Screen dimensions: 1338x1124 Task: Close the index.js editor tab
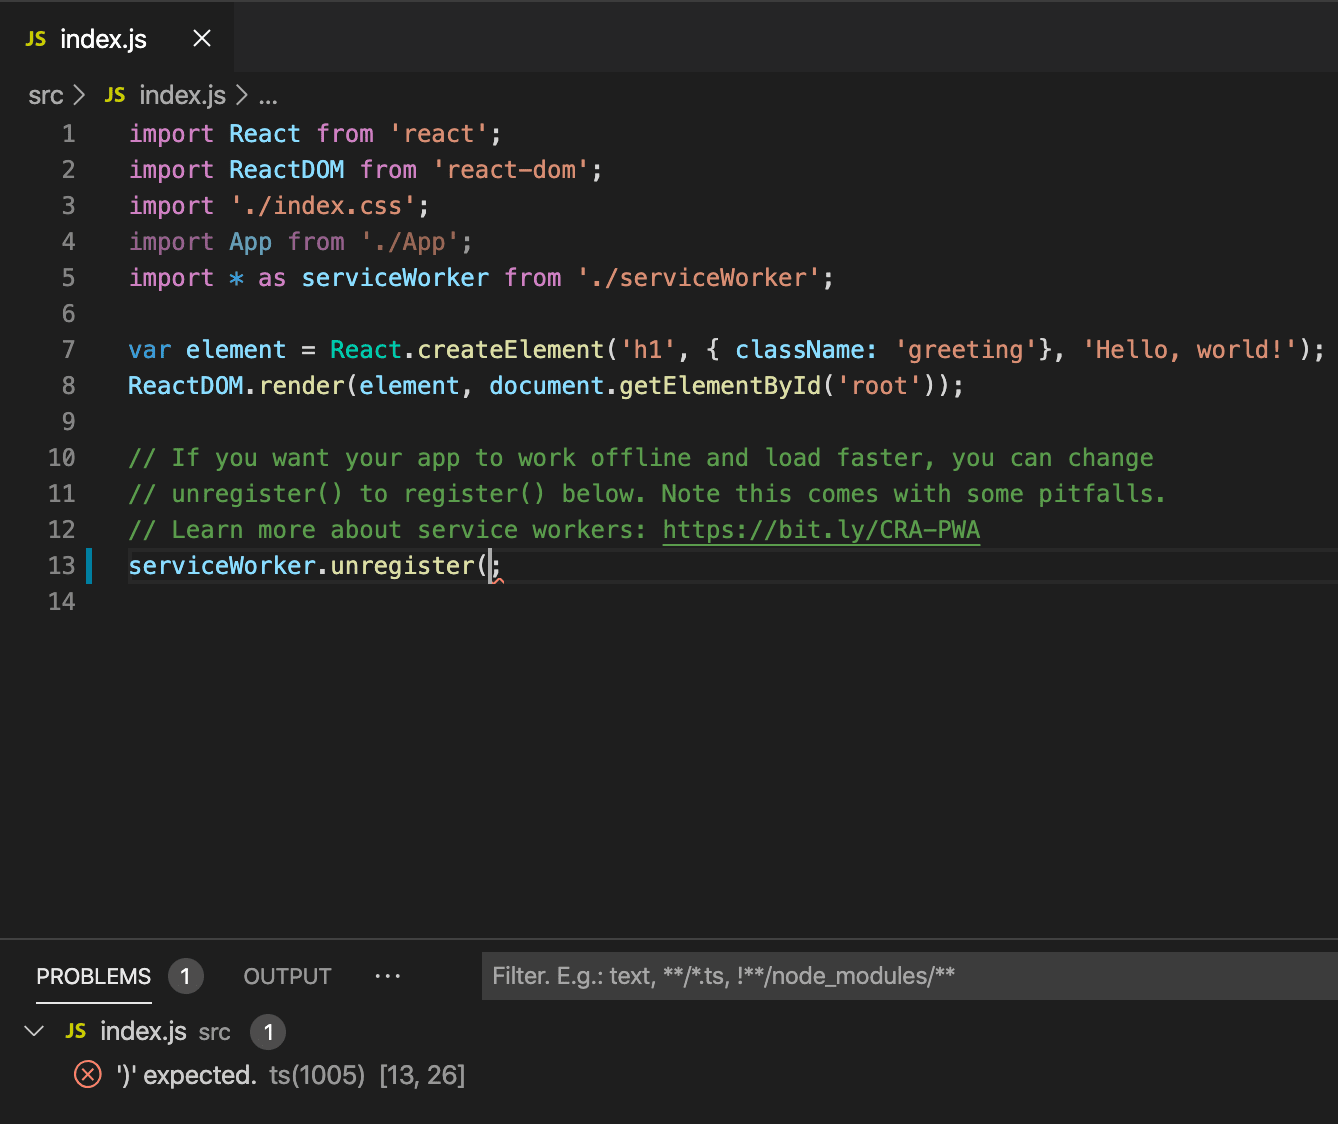pyautogui.click(x=201, y=38)
